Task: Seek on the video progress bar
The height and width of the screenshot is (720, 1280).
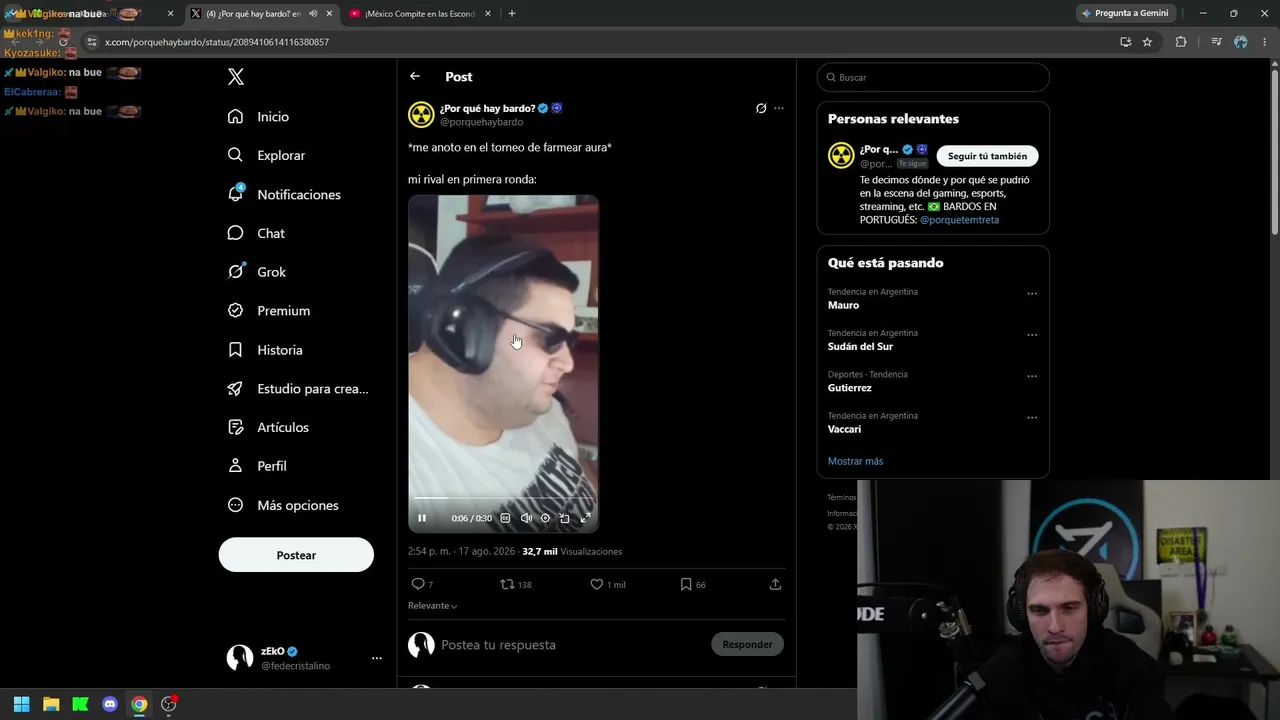Action: (503, 497)
